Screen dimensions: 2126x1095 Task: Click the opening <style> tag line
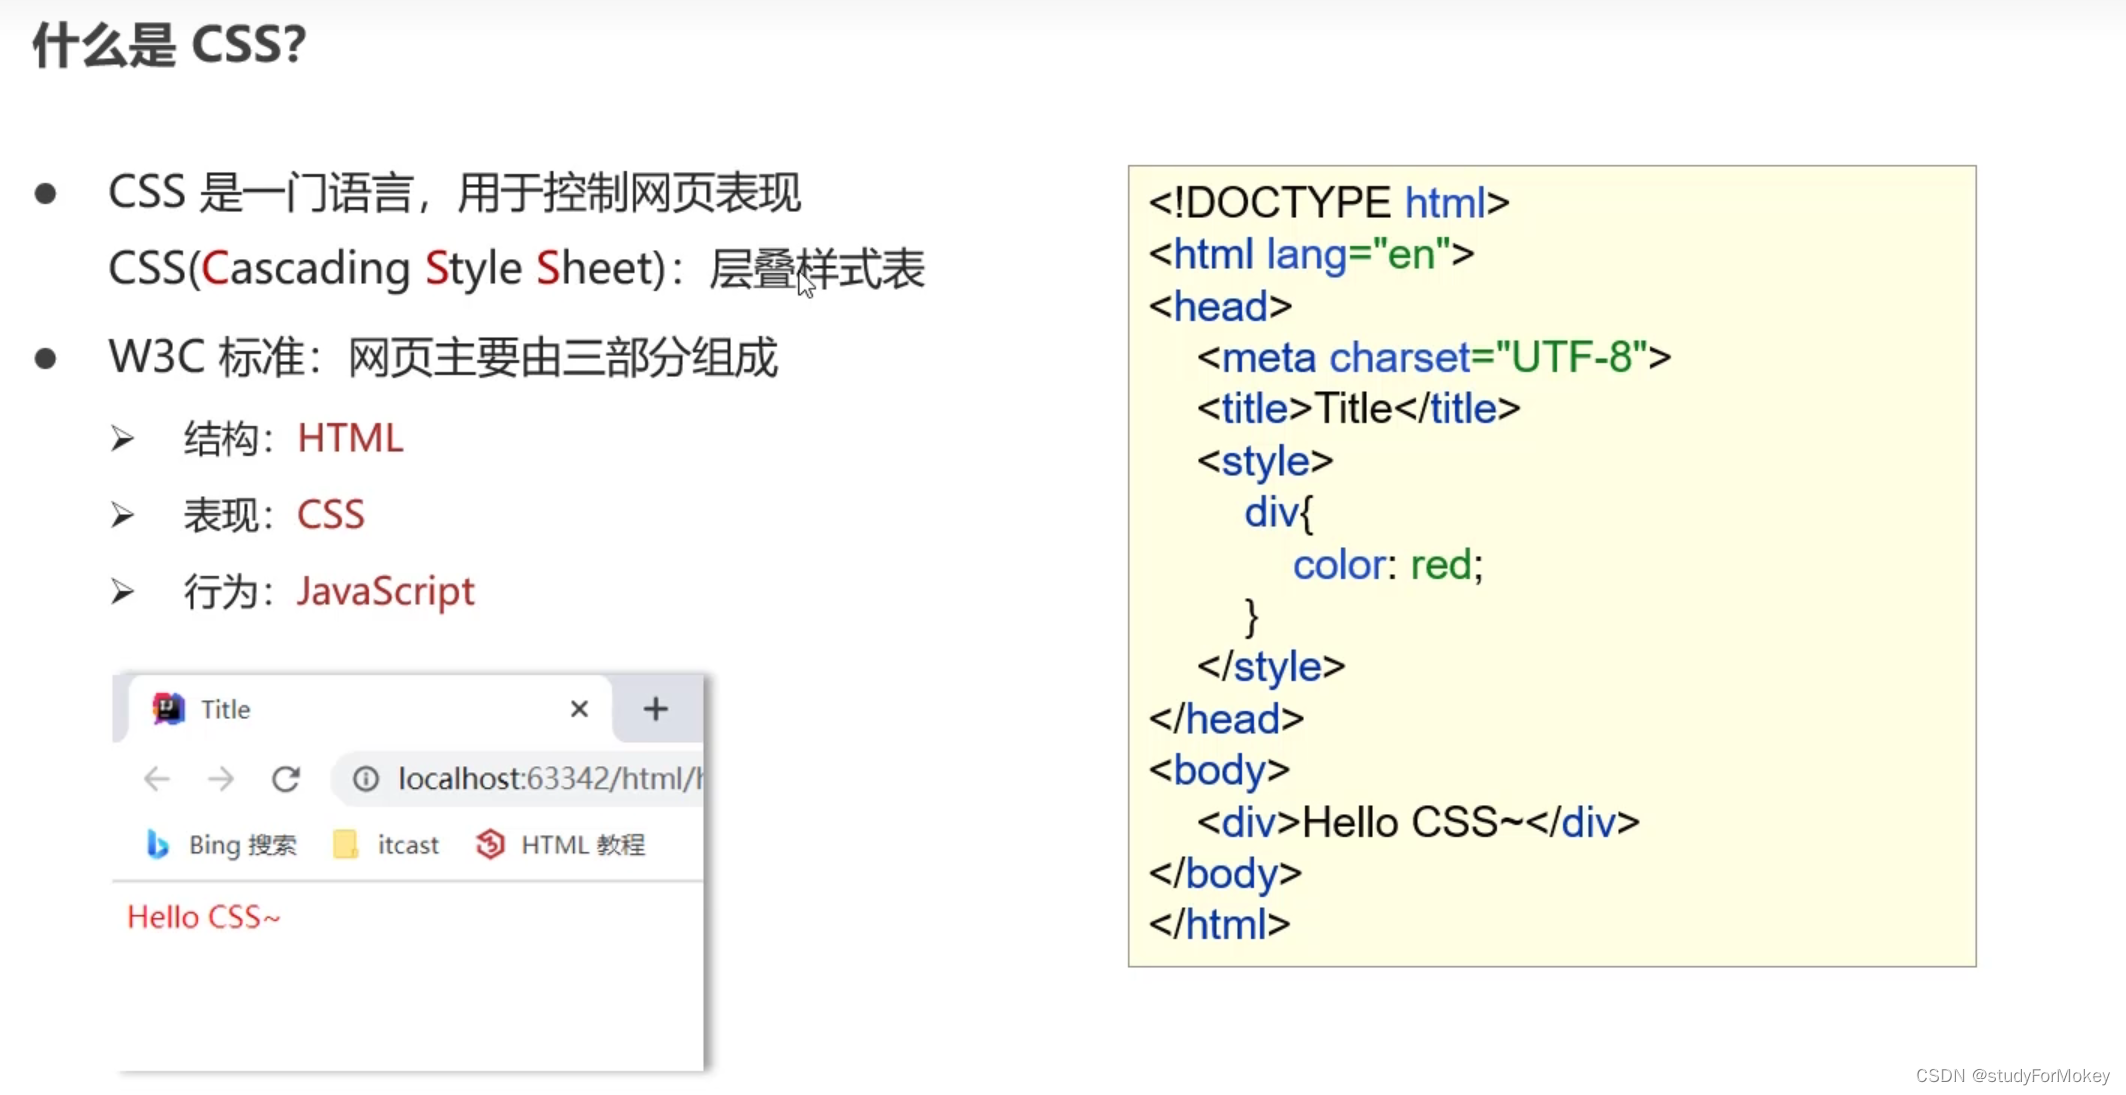(1265, 461)
